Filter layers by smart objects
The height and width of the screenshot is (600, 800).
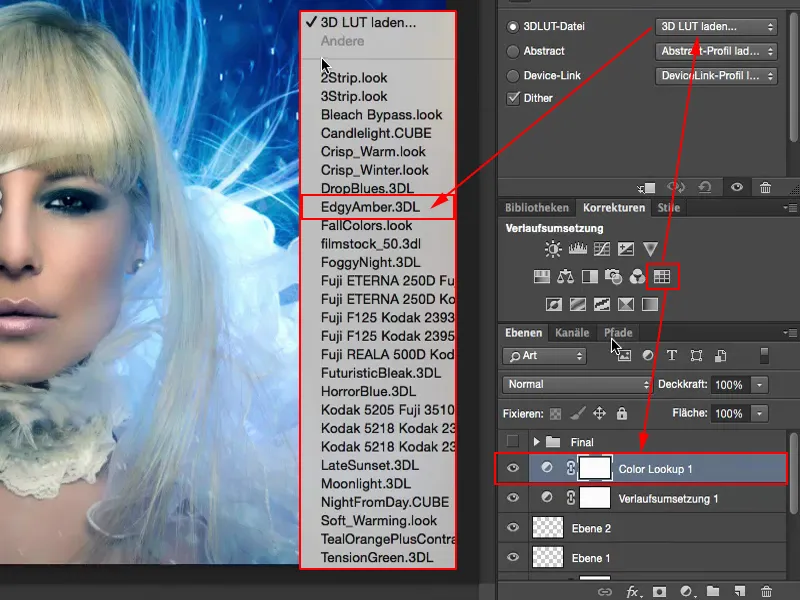click(x=720, y=356)
